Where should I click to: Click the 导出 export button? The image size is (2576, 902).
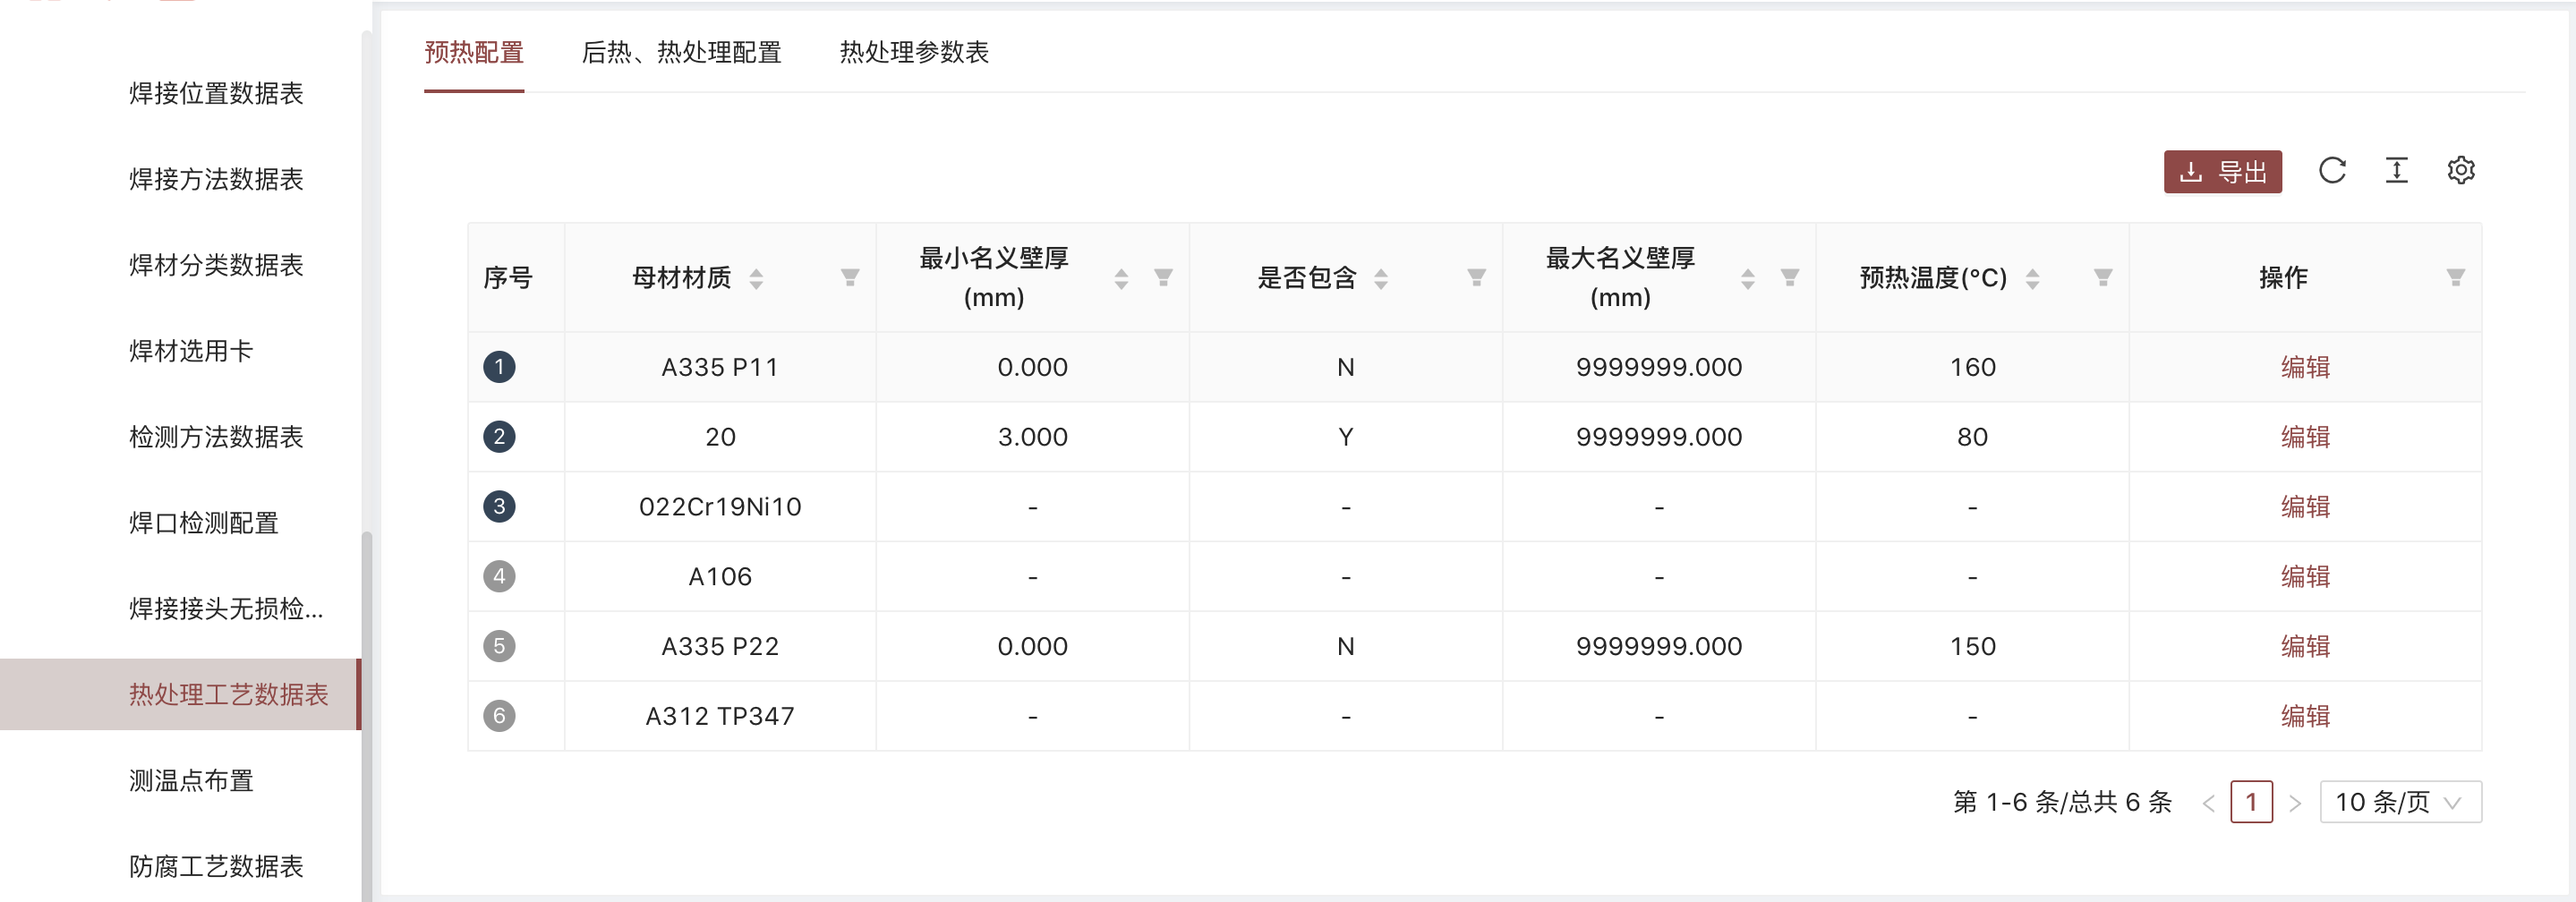click(x=2222, y=172)
